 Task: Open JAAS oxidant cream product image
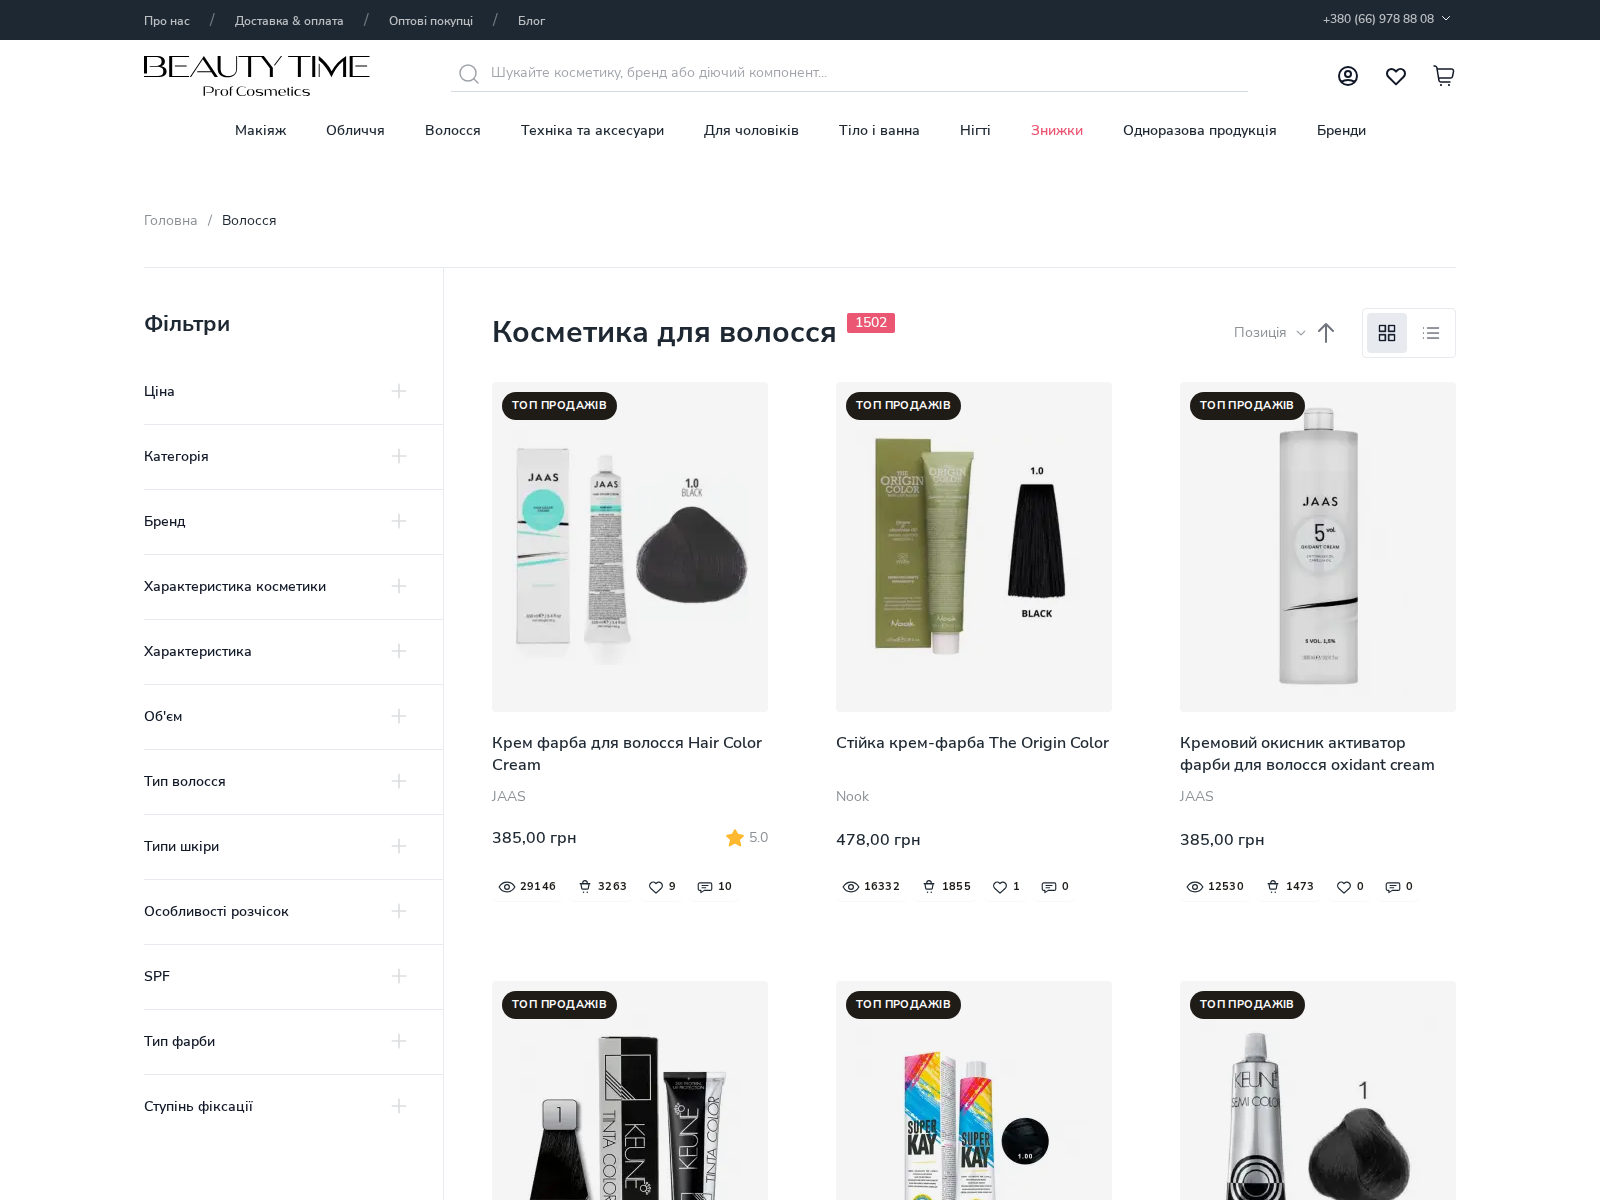pyautogui.click(x=1318, y=547)
